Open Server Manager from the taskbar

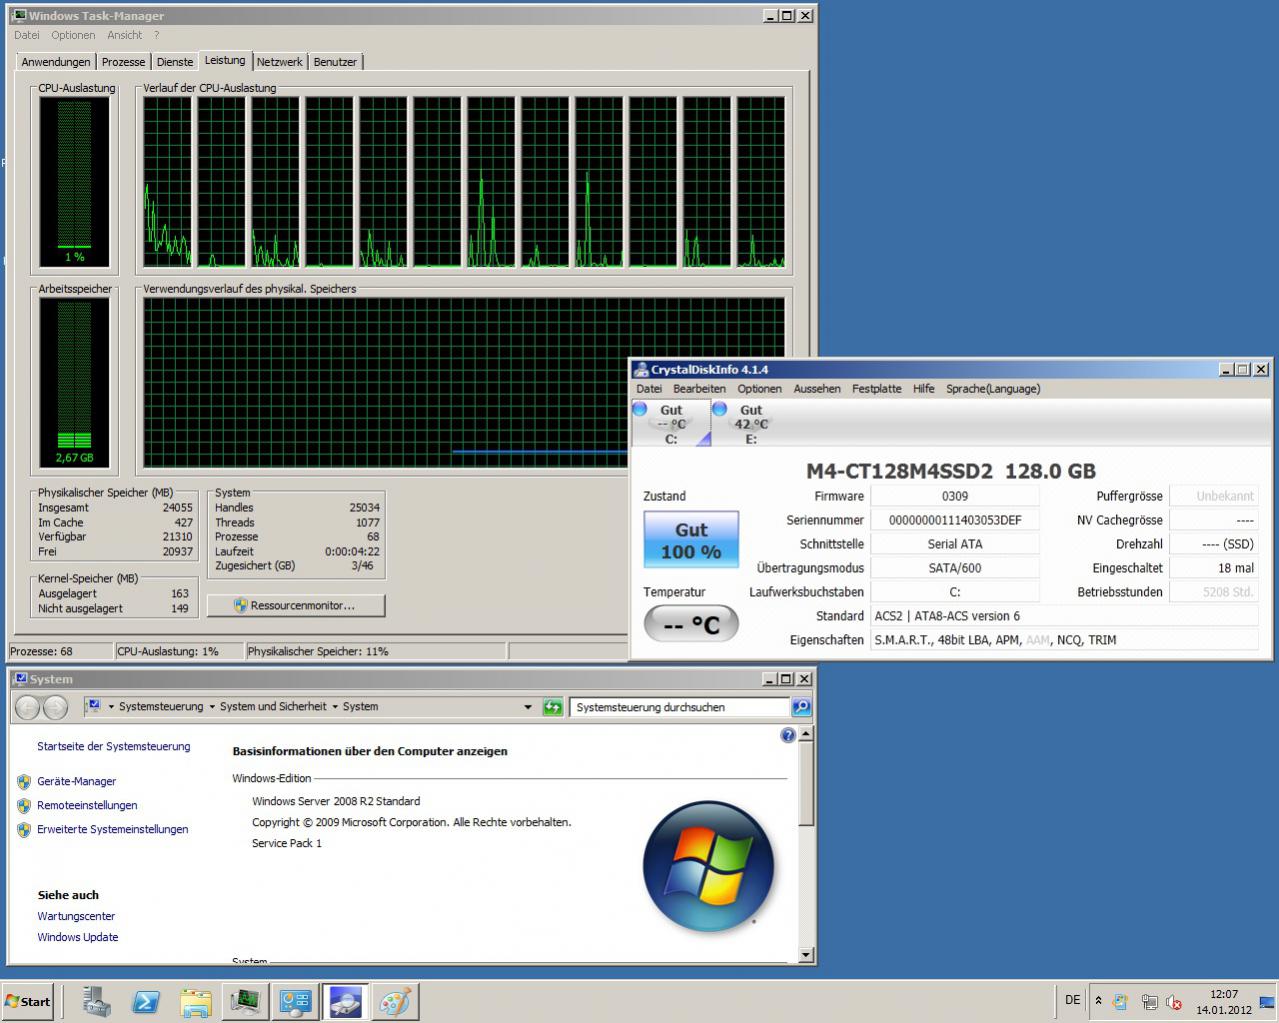pos(97,1001)
